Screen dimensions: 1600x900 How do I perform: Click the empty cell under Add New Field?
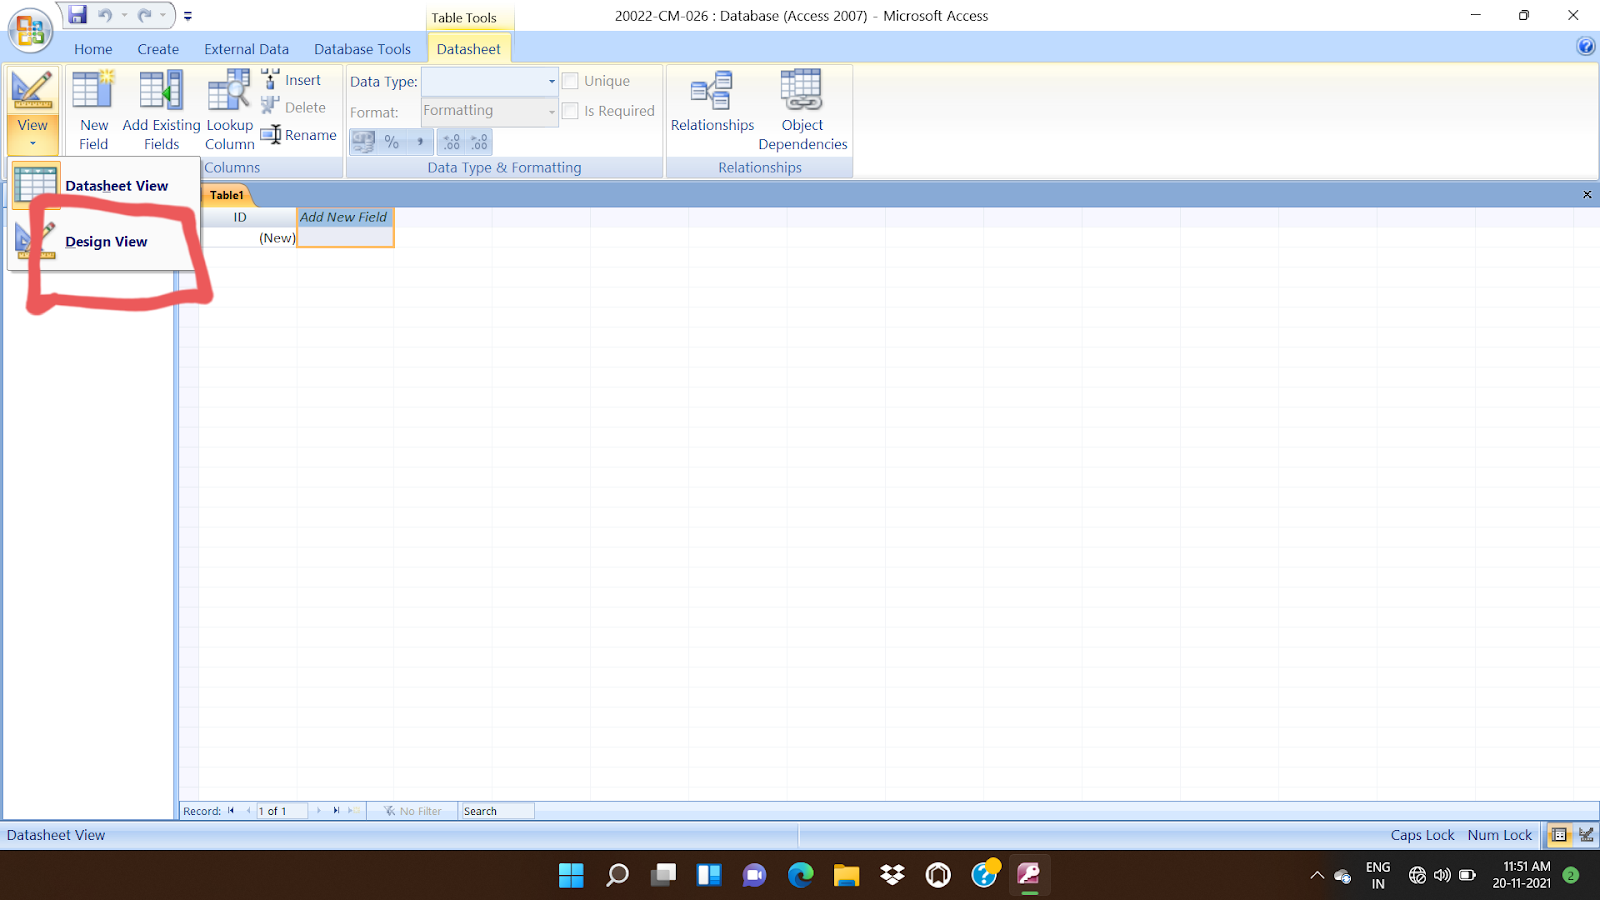coord(346,238)
